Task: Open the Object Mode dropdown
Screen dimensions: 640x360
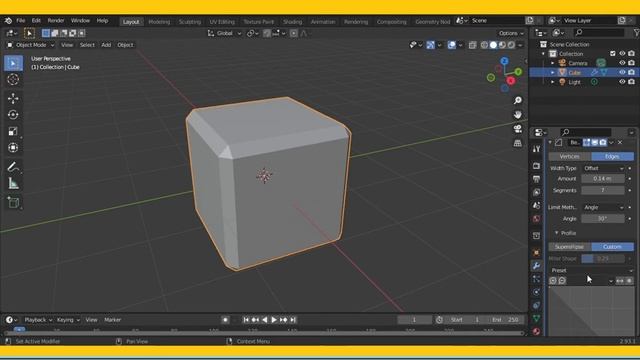Action: 31,45
